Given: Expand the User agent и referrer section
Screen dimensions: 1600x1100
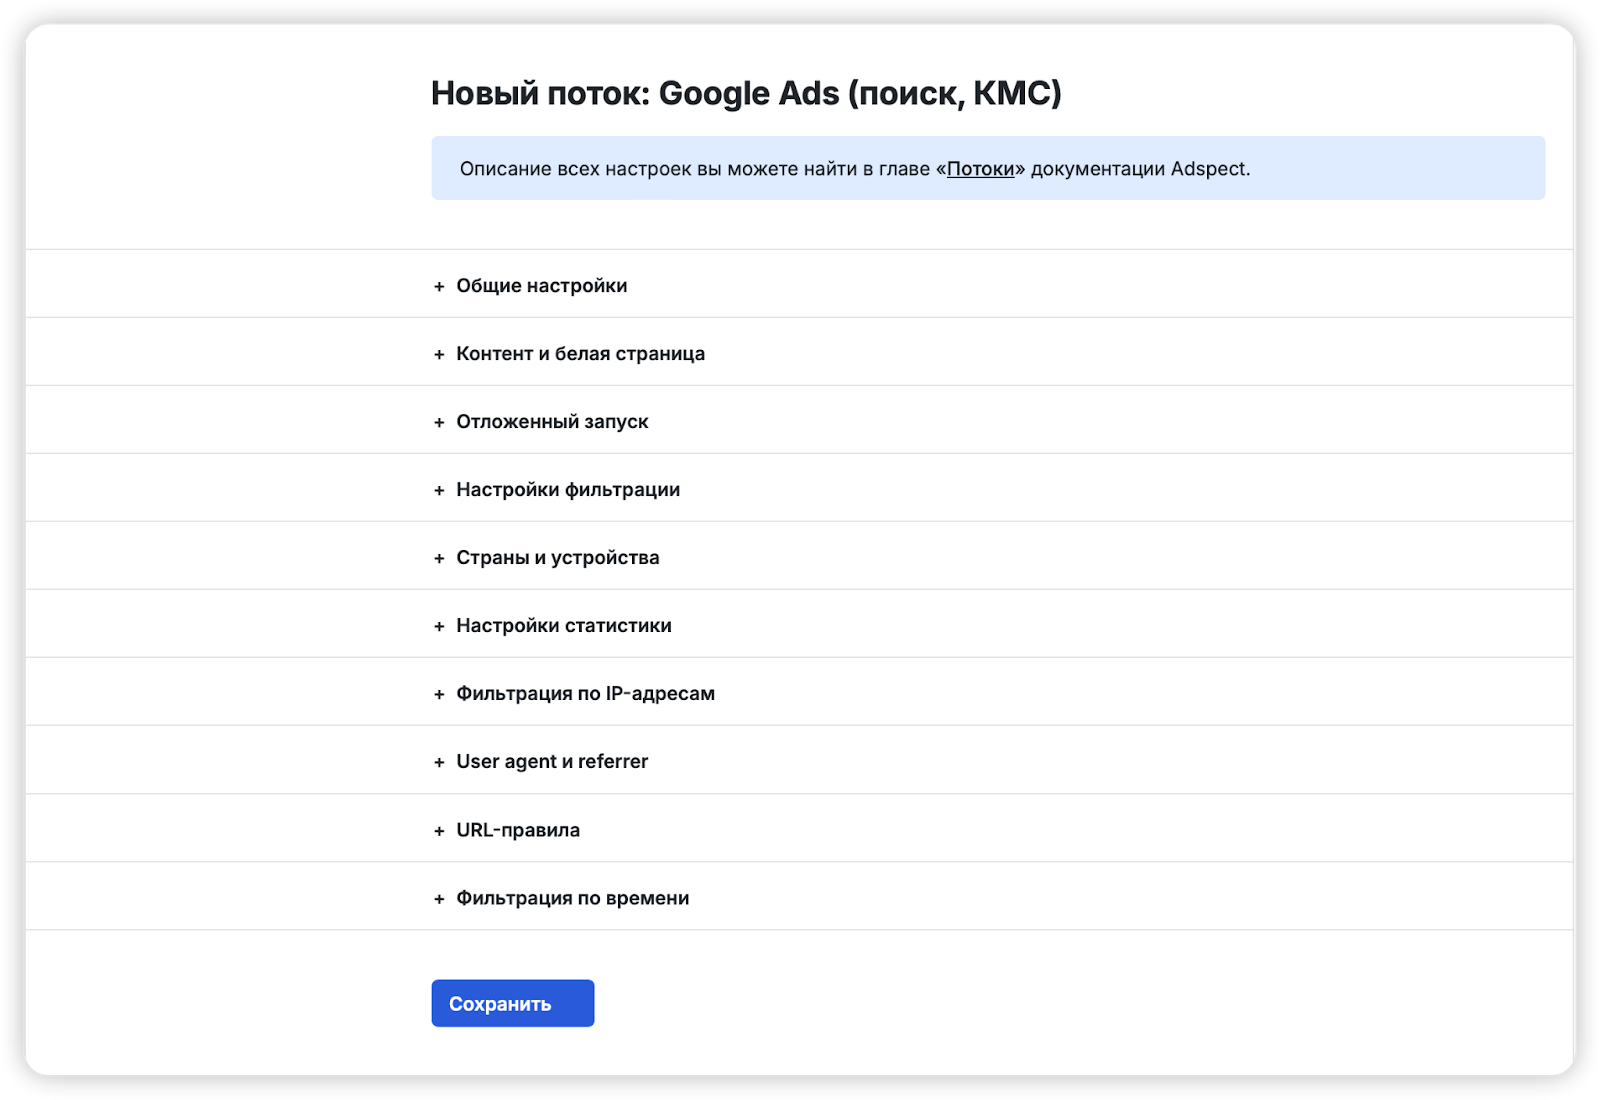Looking at the screenshot, I should [552, 762].
